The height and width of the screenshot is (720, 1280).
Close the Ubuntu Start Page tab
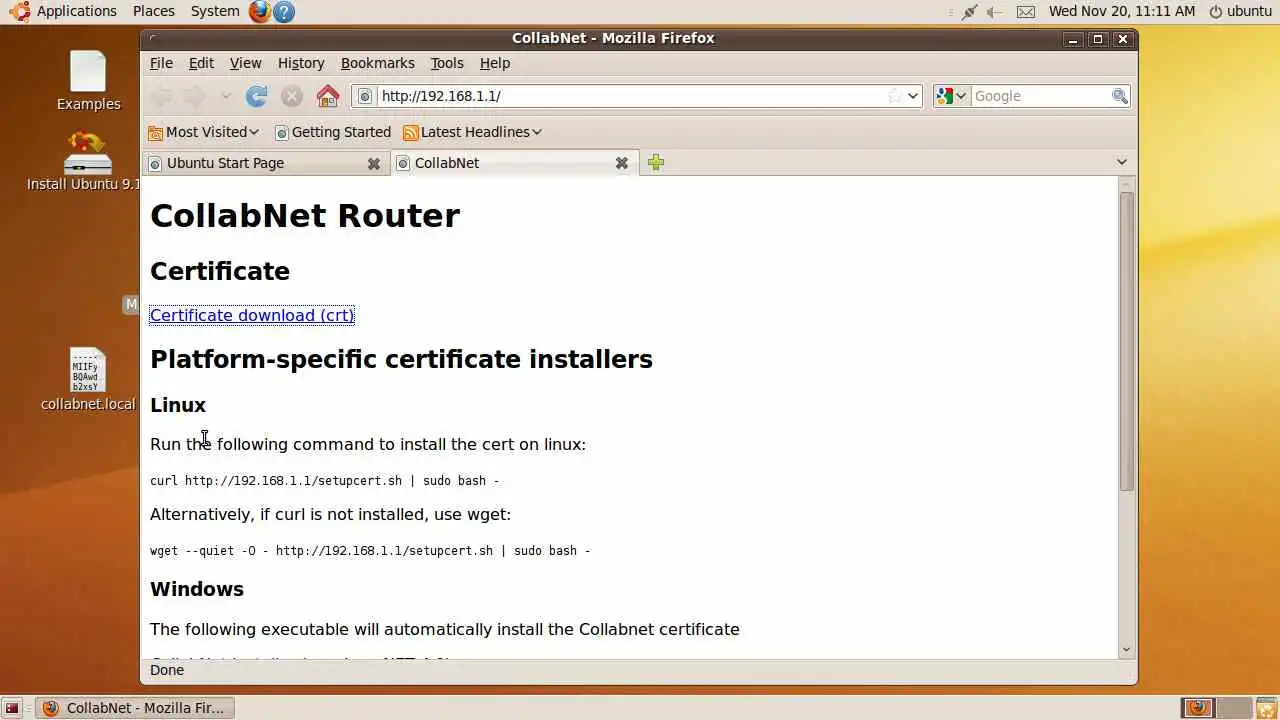pyautogui.click(x=374, y=163)
